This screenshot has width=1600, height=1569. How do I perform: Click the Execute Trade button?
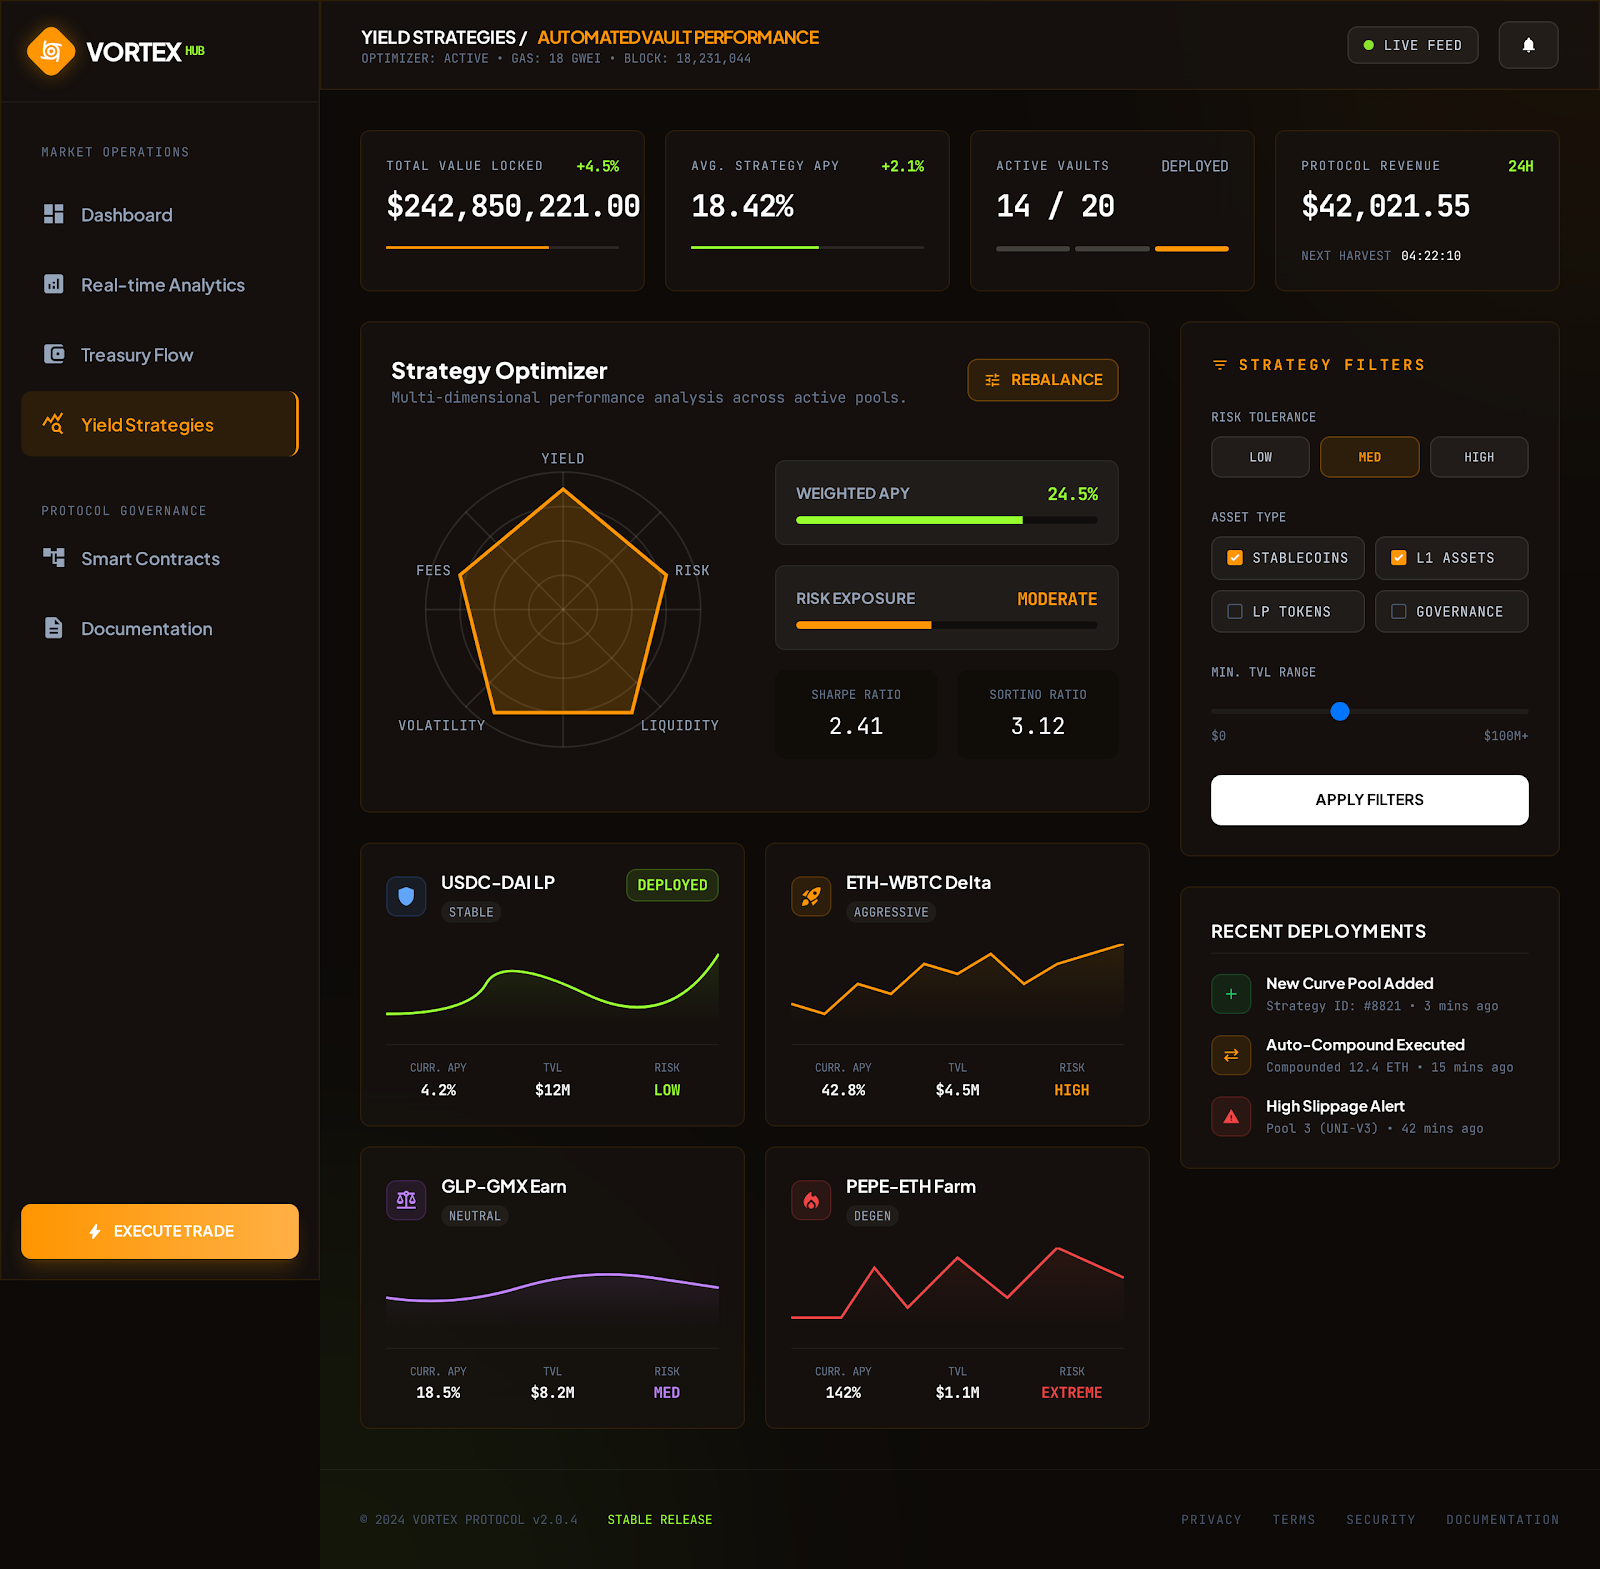tap(159, 1231)
